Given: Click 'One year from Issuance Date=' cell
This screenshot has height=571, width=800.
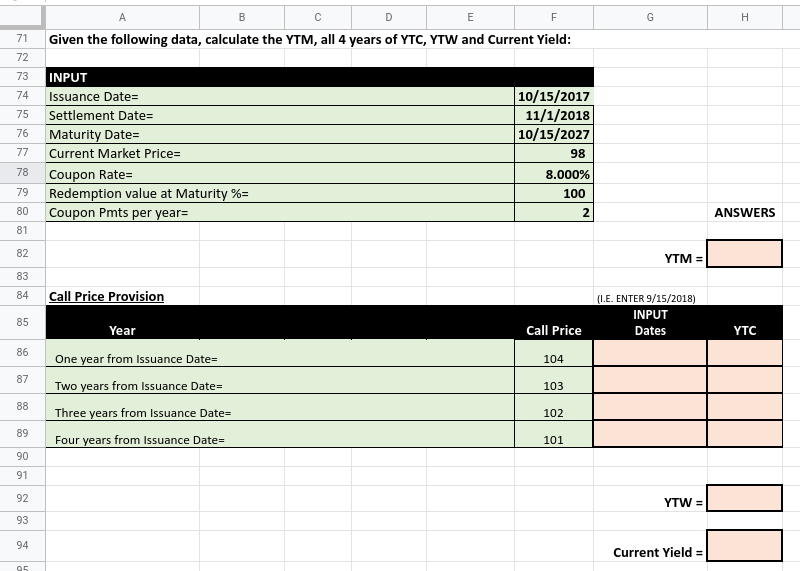Looking at the screenshot, I should click(280, 353).
